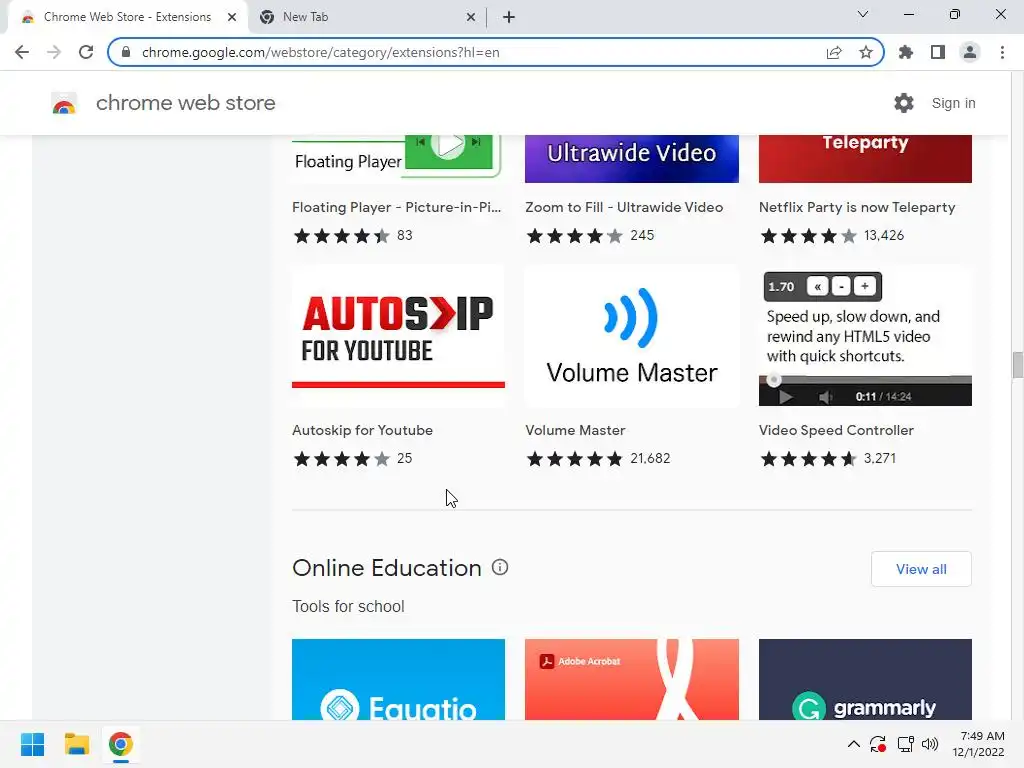The width and height of the screenshot is (1024, 768).
Task: Click the chrome web store logo
Action: click(x=64, y=103)
